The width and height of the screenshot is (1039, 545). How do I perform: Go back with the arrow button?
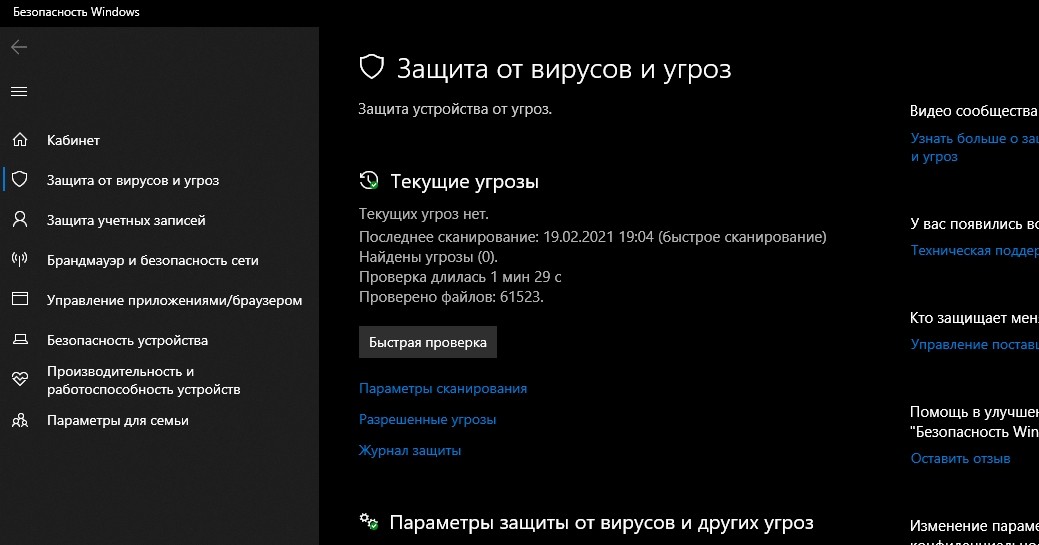click(19, 46)
